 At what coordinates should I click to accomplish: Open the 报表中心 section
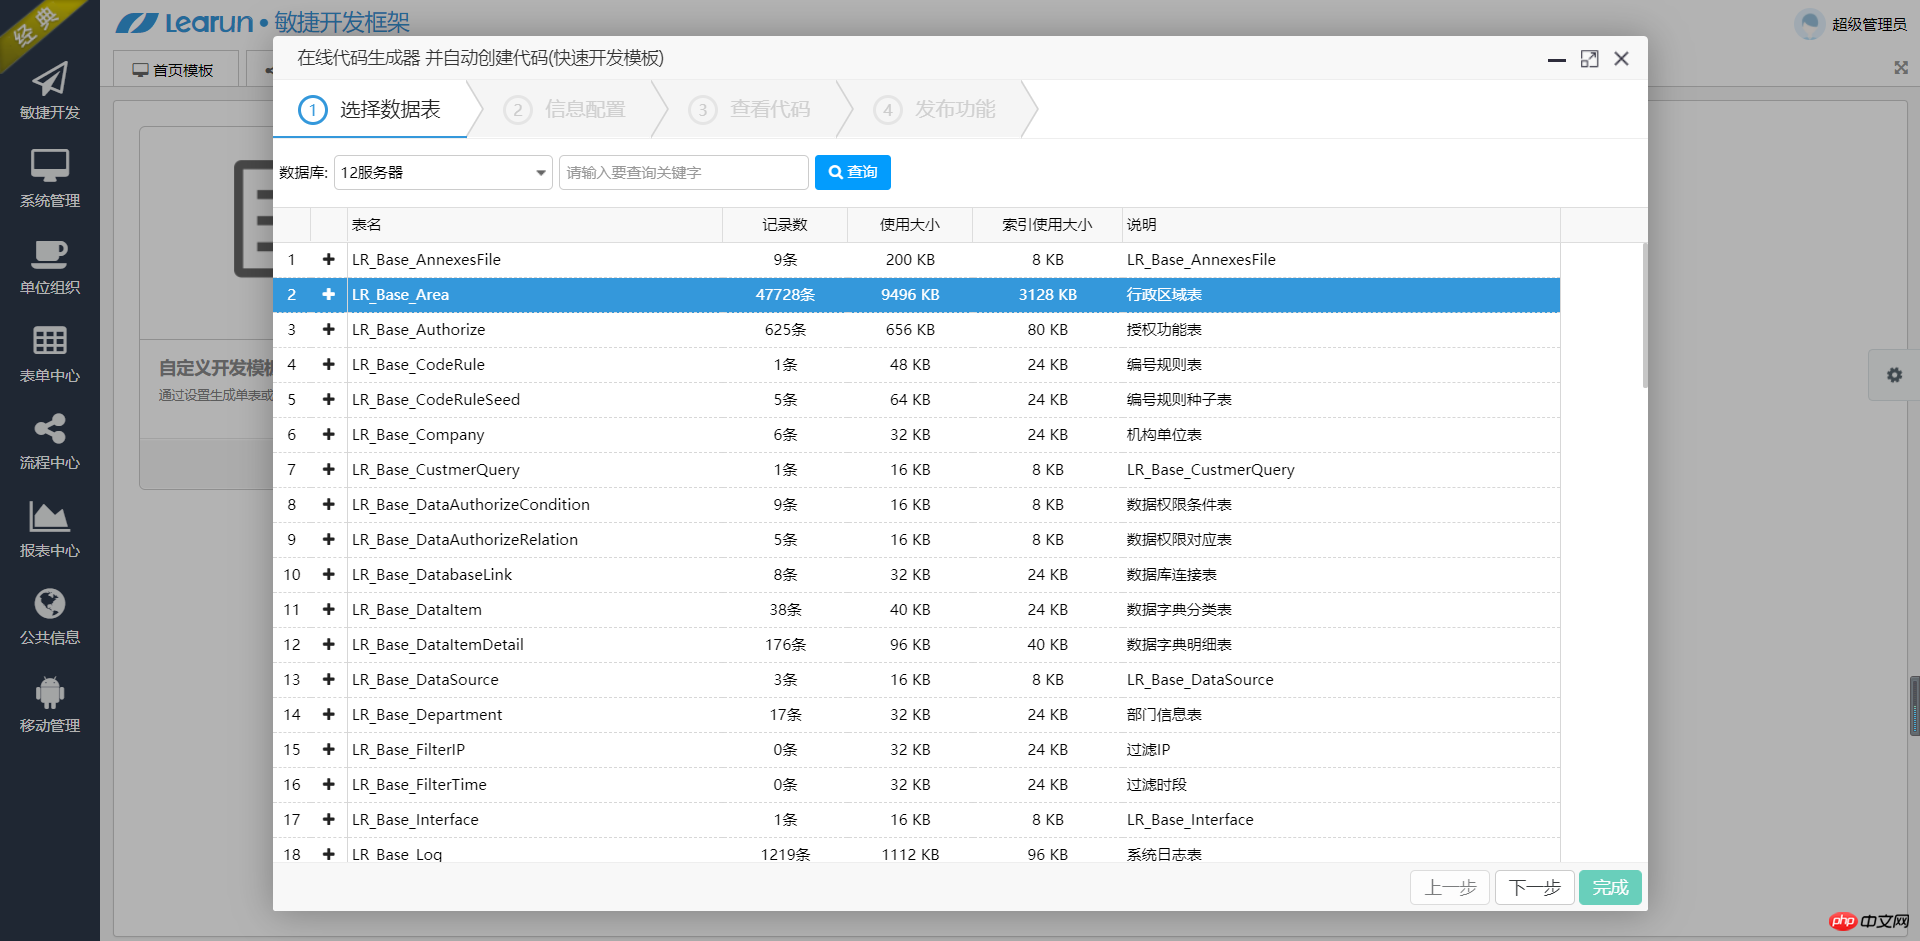pyautogui.click(x=49, y=527)
